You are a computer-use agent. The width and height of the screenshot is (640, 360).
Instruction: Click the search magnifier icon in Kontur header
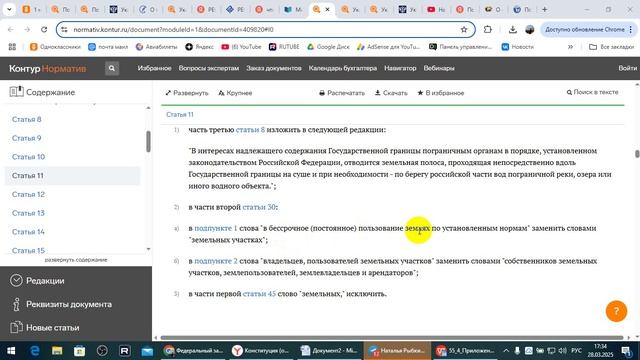[112, 68]
